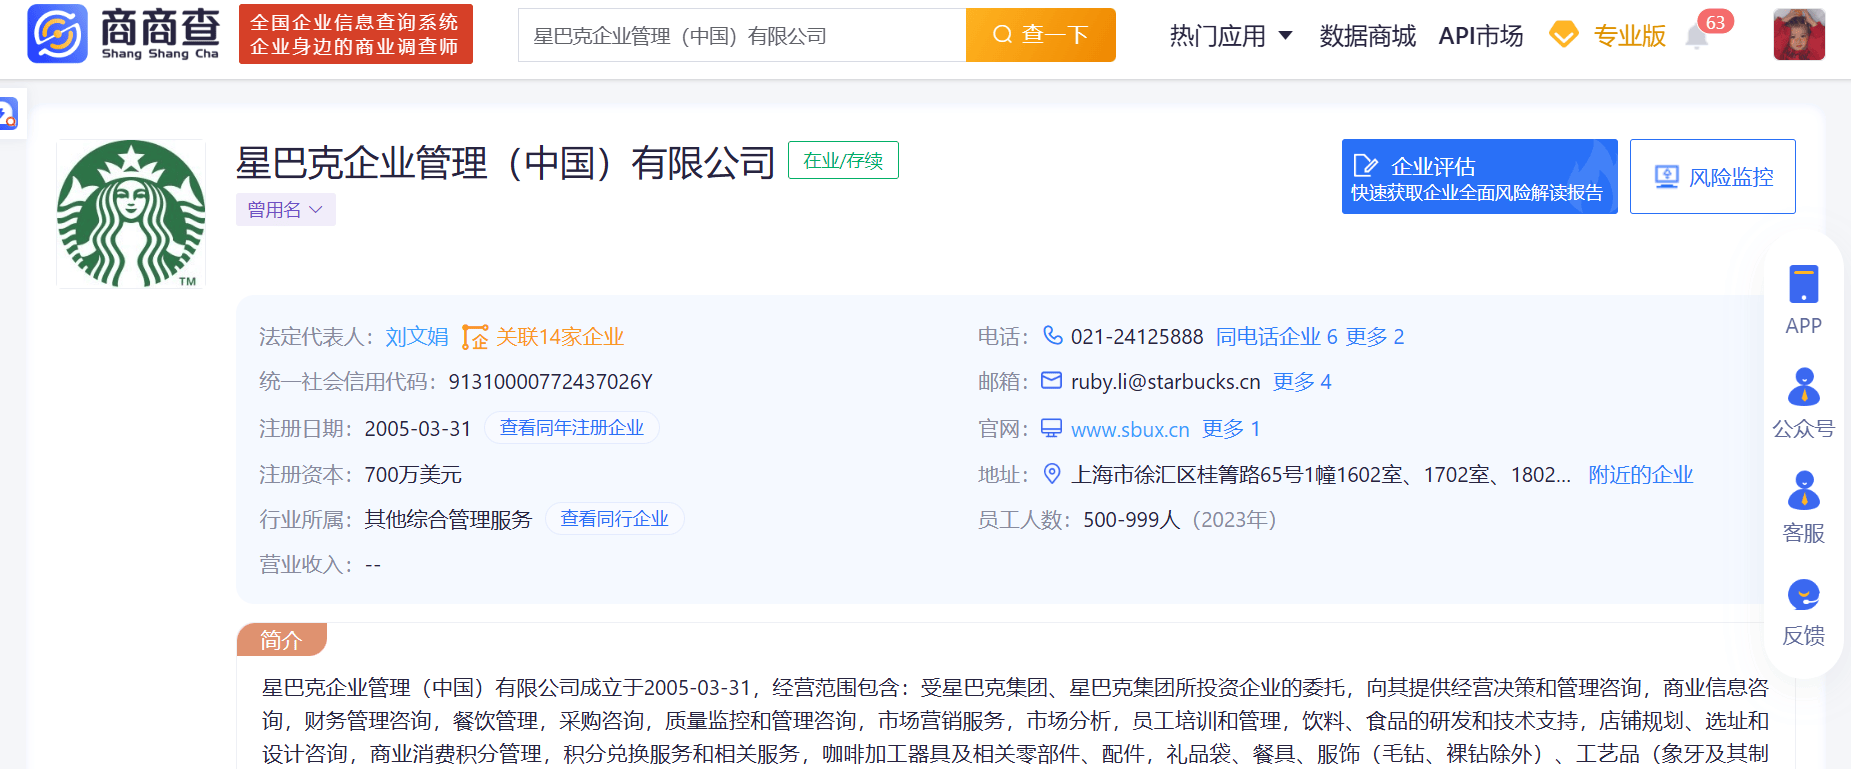Click the envelope icon beside the email
This screenshot has height=769, width=1851.
(1052, 380)
